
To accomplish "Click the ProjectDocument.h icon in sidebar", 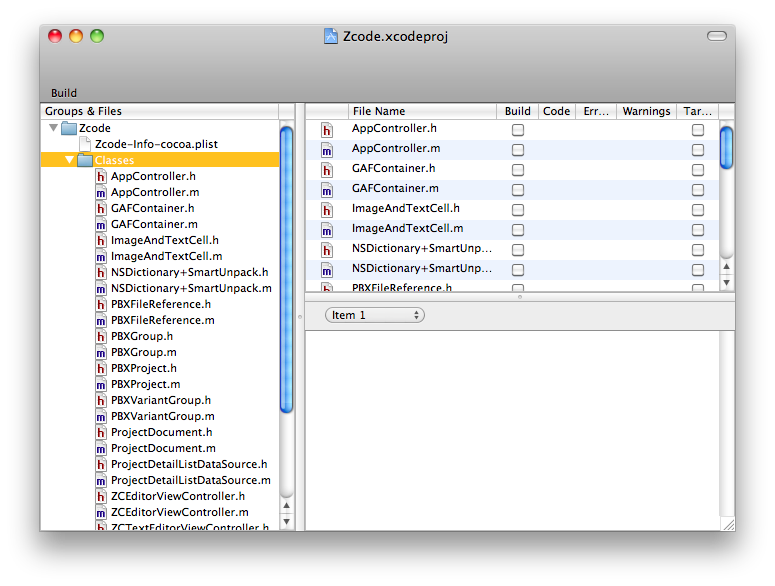I will tap(101, 432).
